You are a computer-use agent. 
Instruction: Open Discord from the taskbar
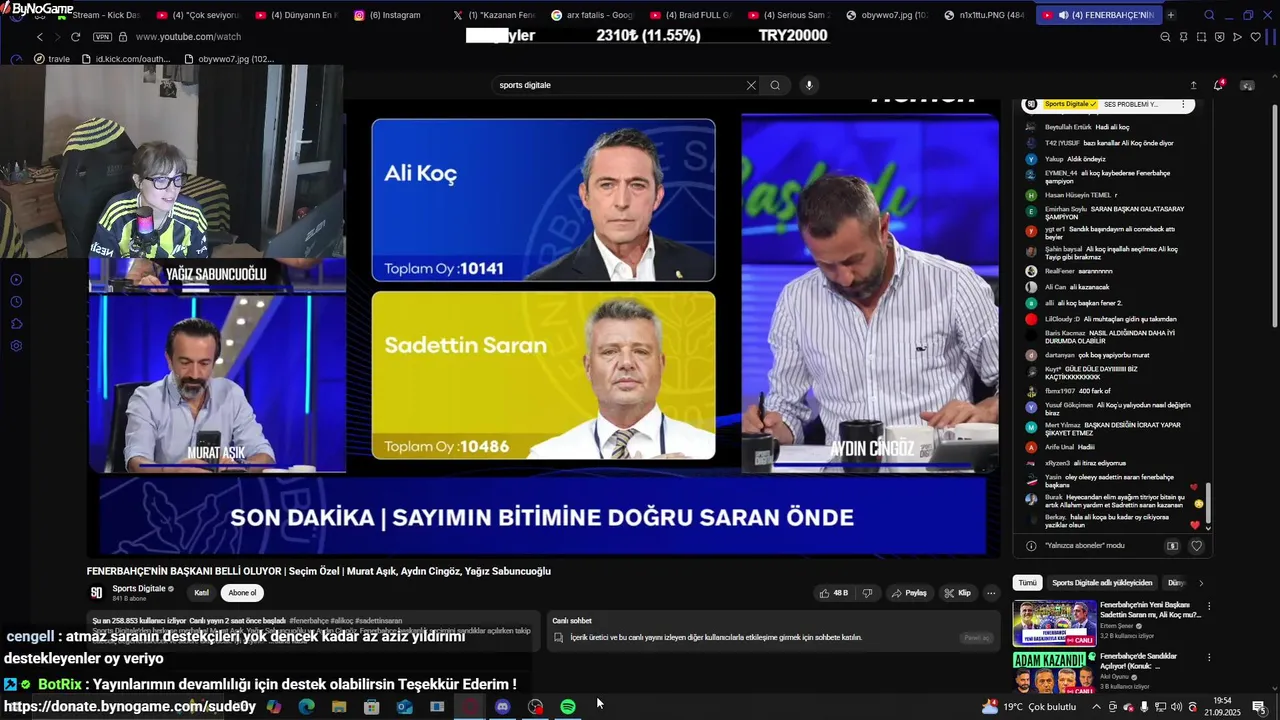click(502, 707)
